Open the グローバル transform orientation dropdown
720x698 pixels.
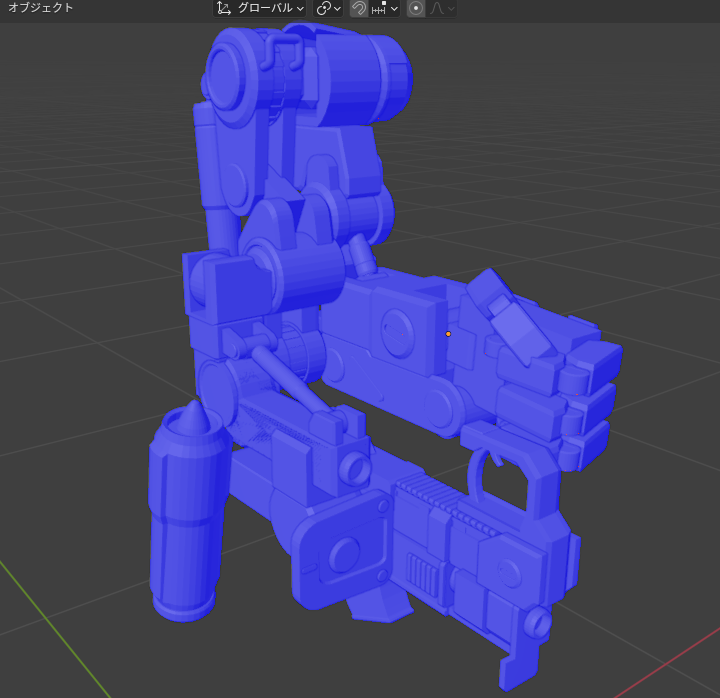click(260, 8)
